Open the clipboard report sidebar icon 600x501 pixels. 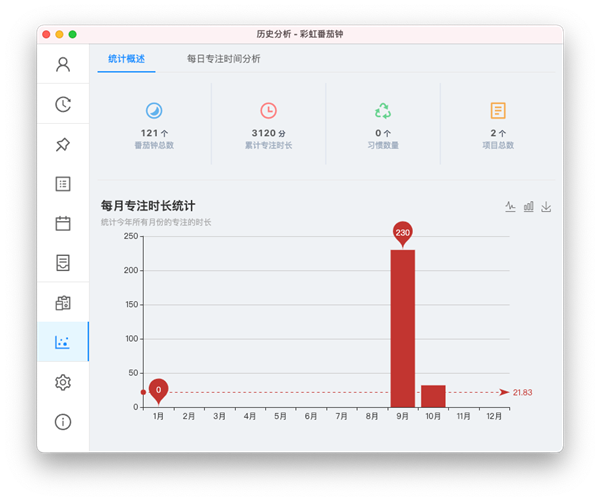[x=63, y=303]
